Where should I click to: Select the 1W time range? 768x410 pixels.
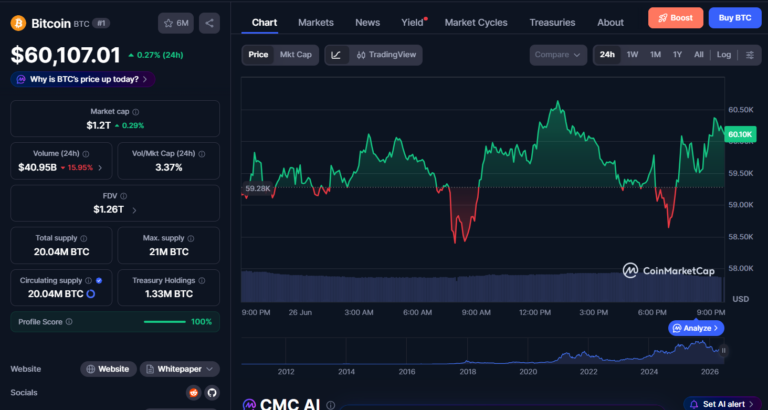coord(632,55)
